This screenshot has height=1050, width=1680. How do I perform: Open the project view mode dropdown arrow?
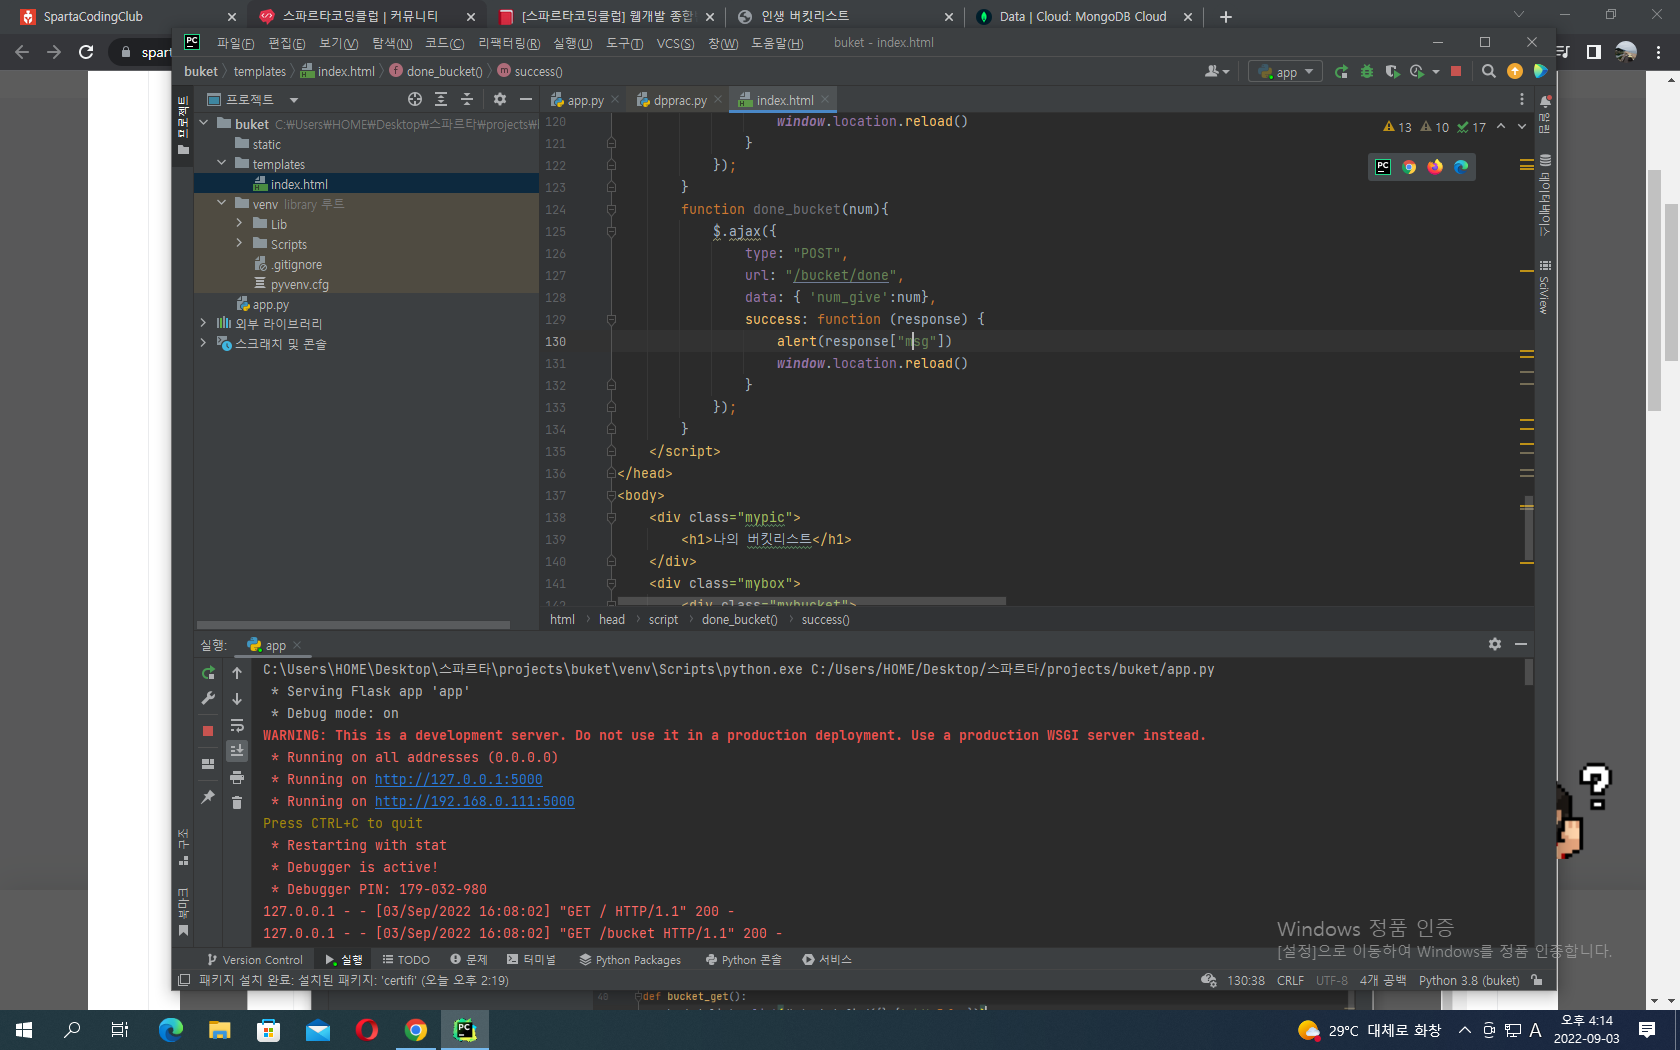click(294, 100)
